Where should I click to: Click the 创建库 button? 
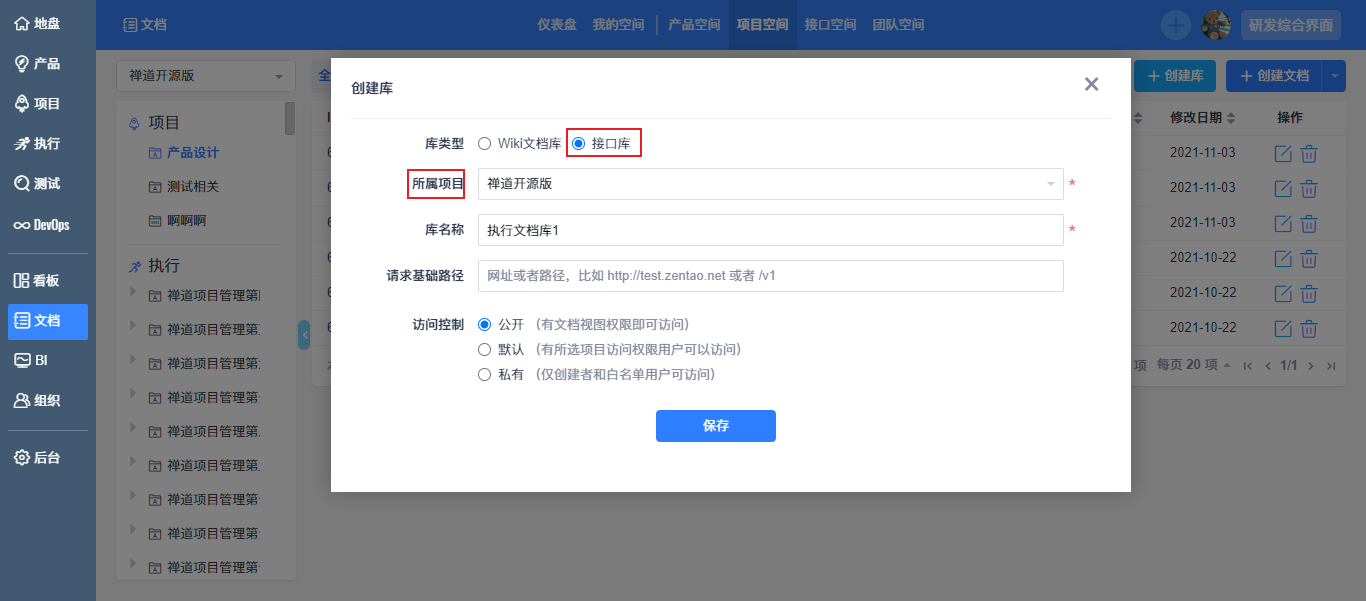tap(1174, 75)
